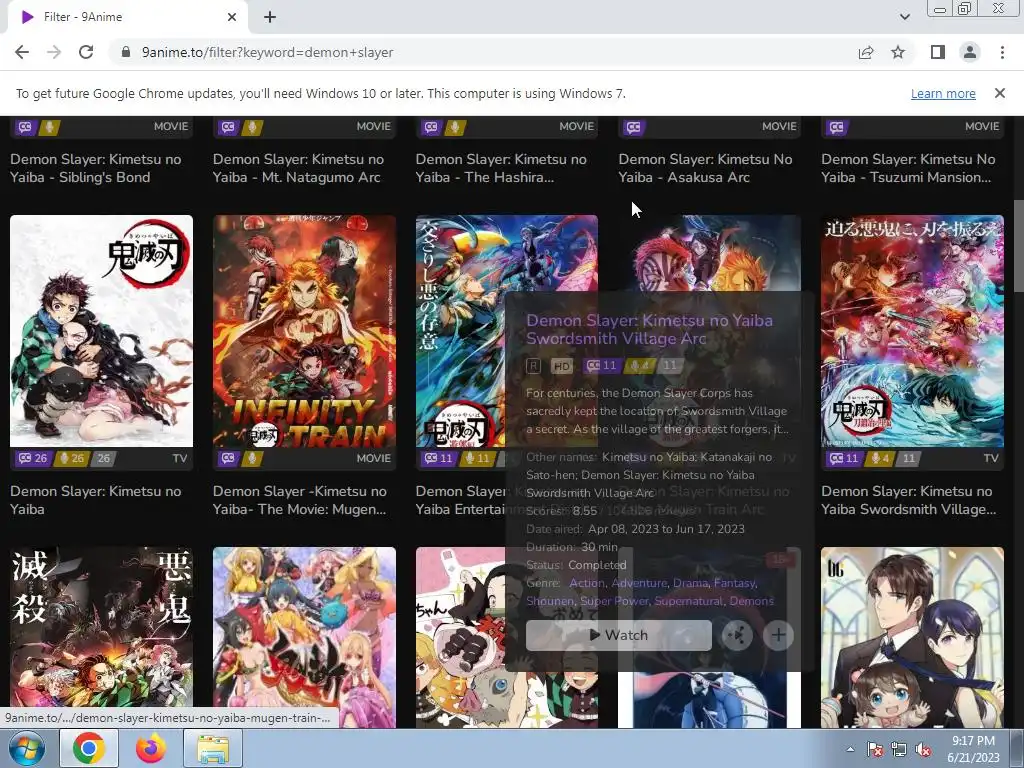Click subtitle count 26 badge
This screenshot has height=768, width=1024.
[x=33, y=458]
